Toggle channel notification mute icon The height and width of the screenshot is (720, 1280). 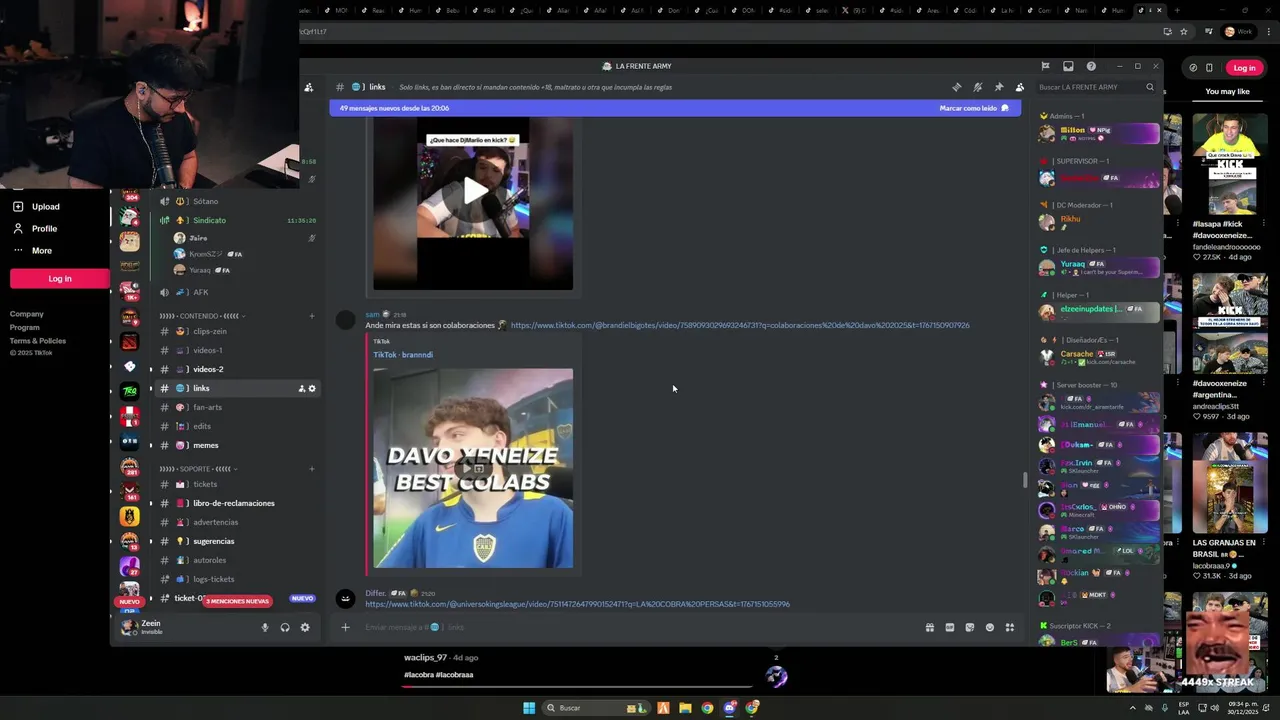pyautogui.click(x=978, y=87)
